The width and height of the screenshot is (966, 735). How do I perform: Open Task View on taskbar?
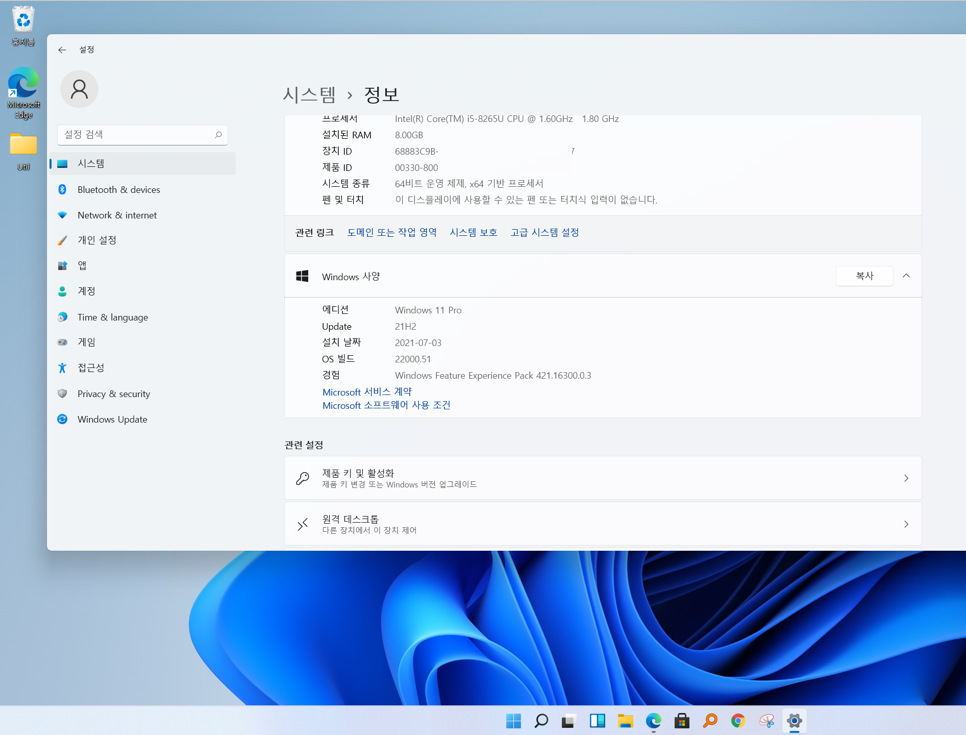tap(569, 721)
